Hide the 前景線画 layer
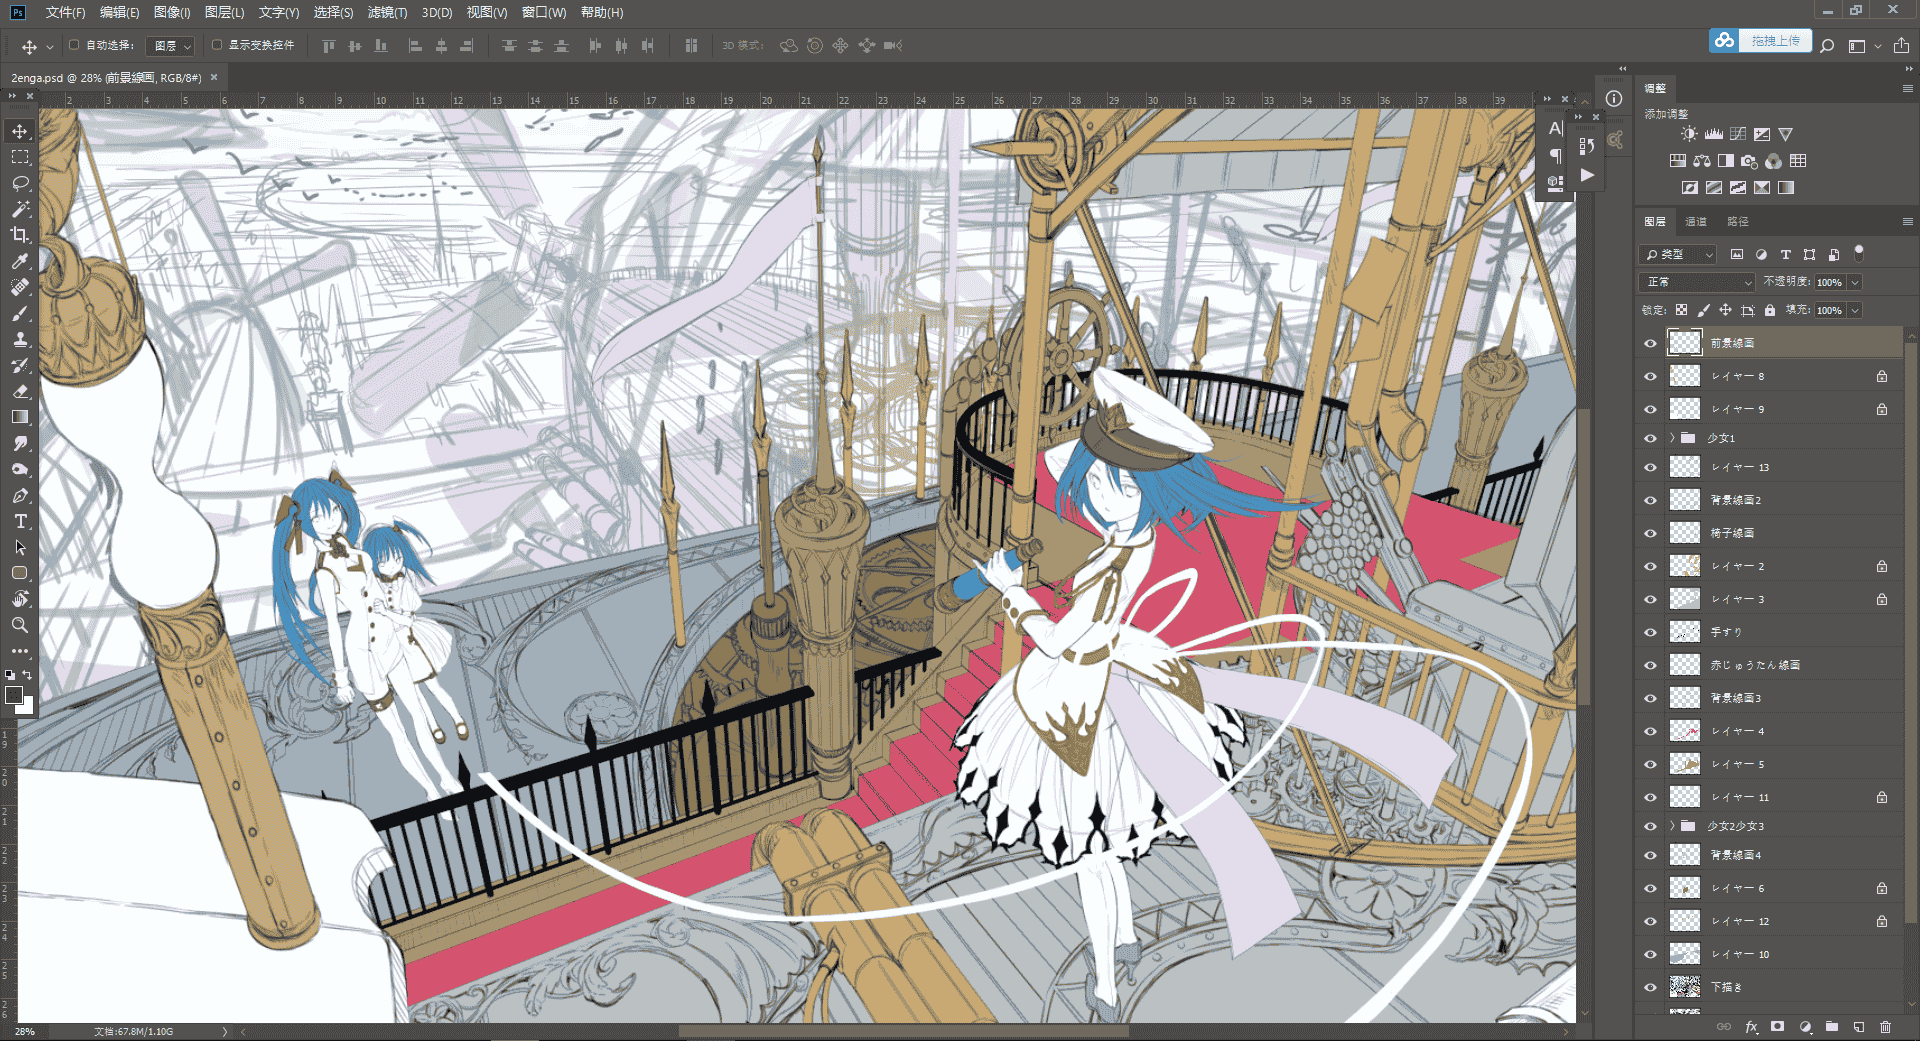 click(1650, 343)
